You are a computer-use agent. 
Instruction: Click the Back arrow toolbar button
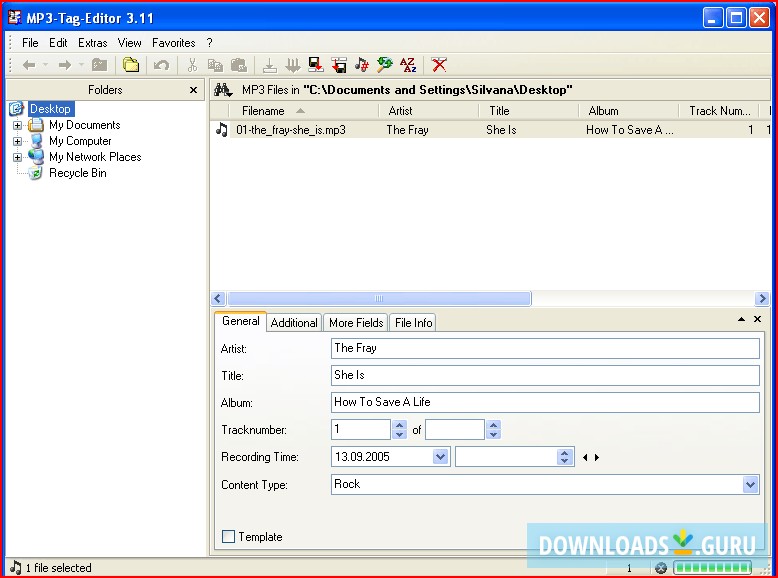(29, 65)
